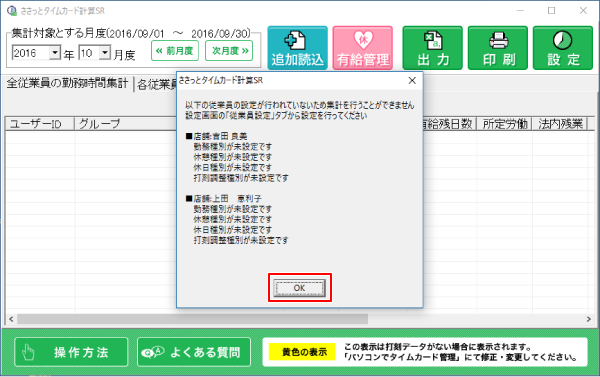Click the 出力 export button
The height and width of the screenshot is (377, 600).
pos(433,48)
